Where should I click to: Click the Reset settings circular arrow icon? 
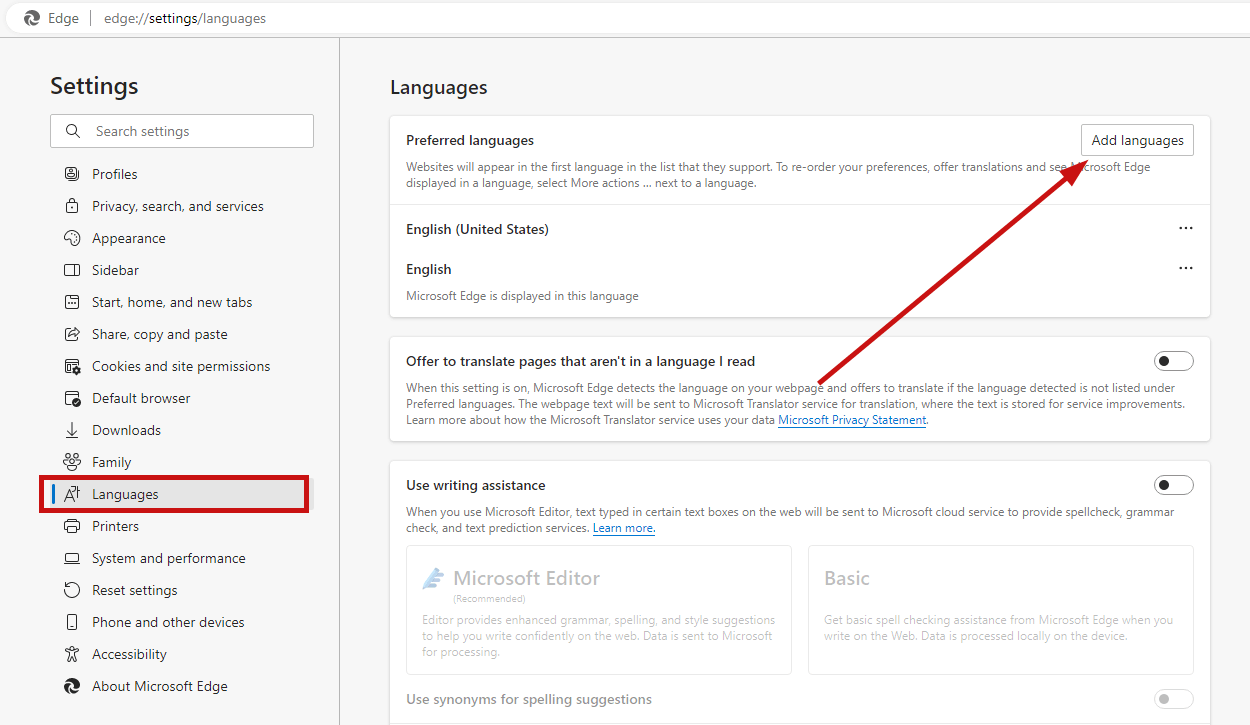click(72, 590)
